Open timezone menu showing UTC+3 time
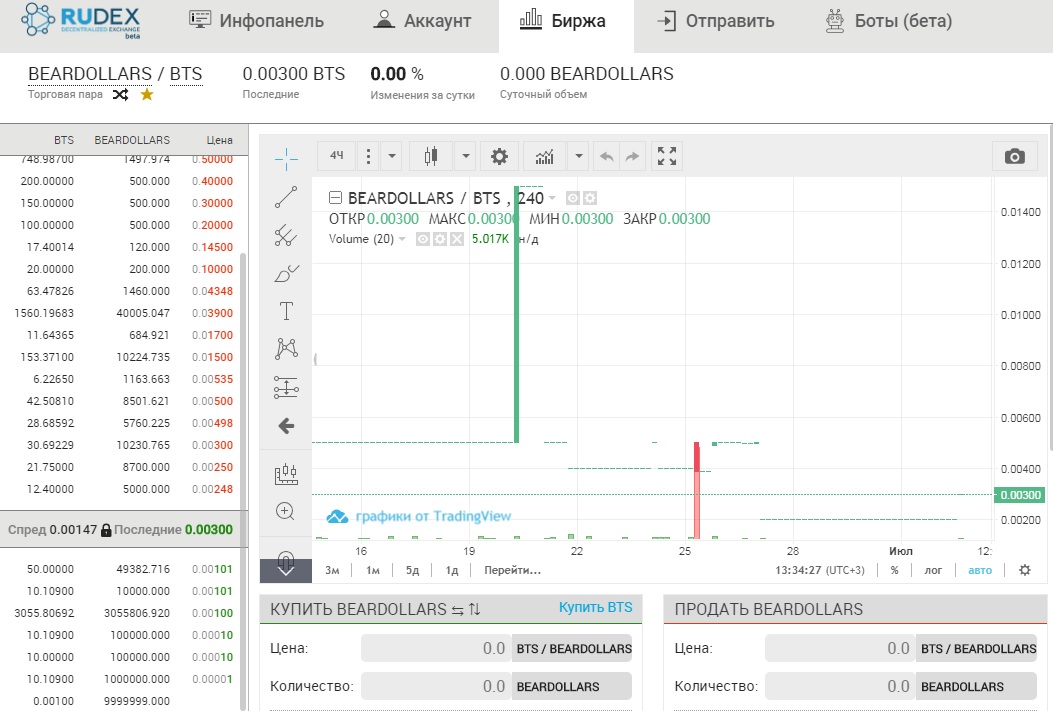Viewport: 1053px width, 711px height. pos(820,570)
